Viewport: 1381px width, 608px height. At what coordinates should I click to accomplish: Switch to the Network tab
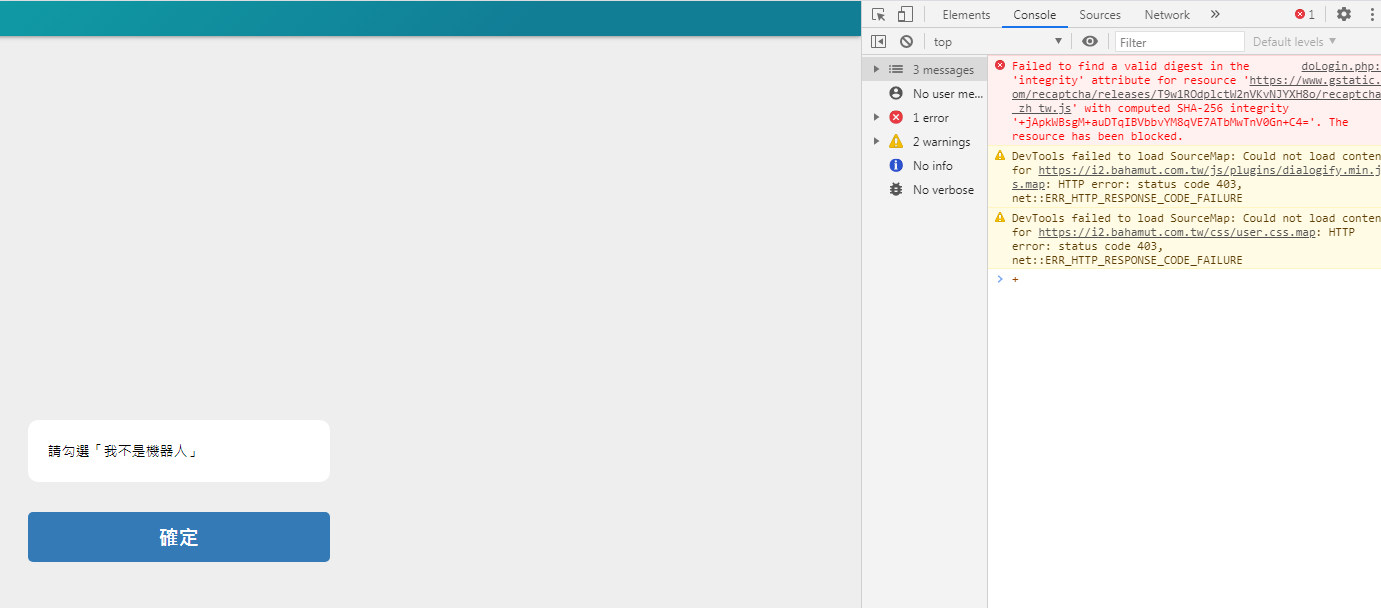pyautogui.click(x=1167, y=14)
